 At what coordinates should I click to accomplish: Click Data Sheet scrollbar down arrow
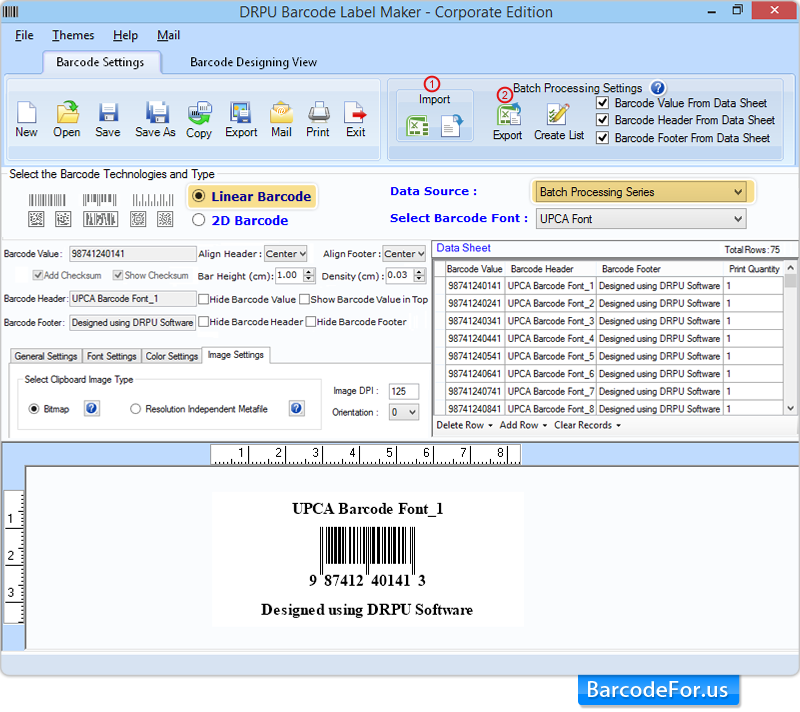click(790, 408)
